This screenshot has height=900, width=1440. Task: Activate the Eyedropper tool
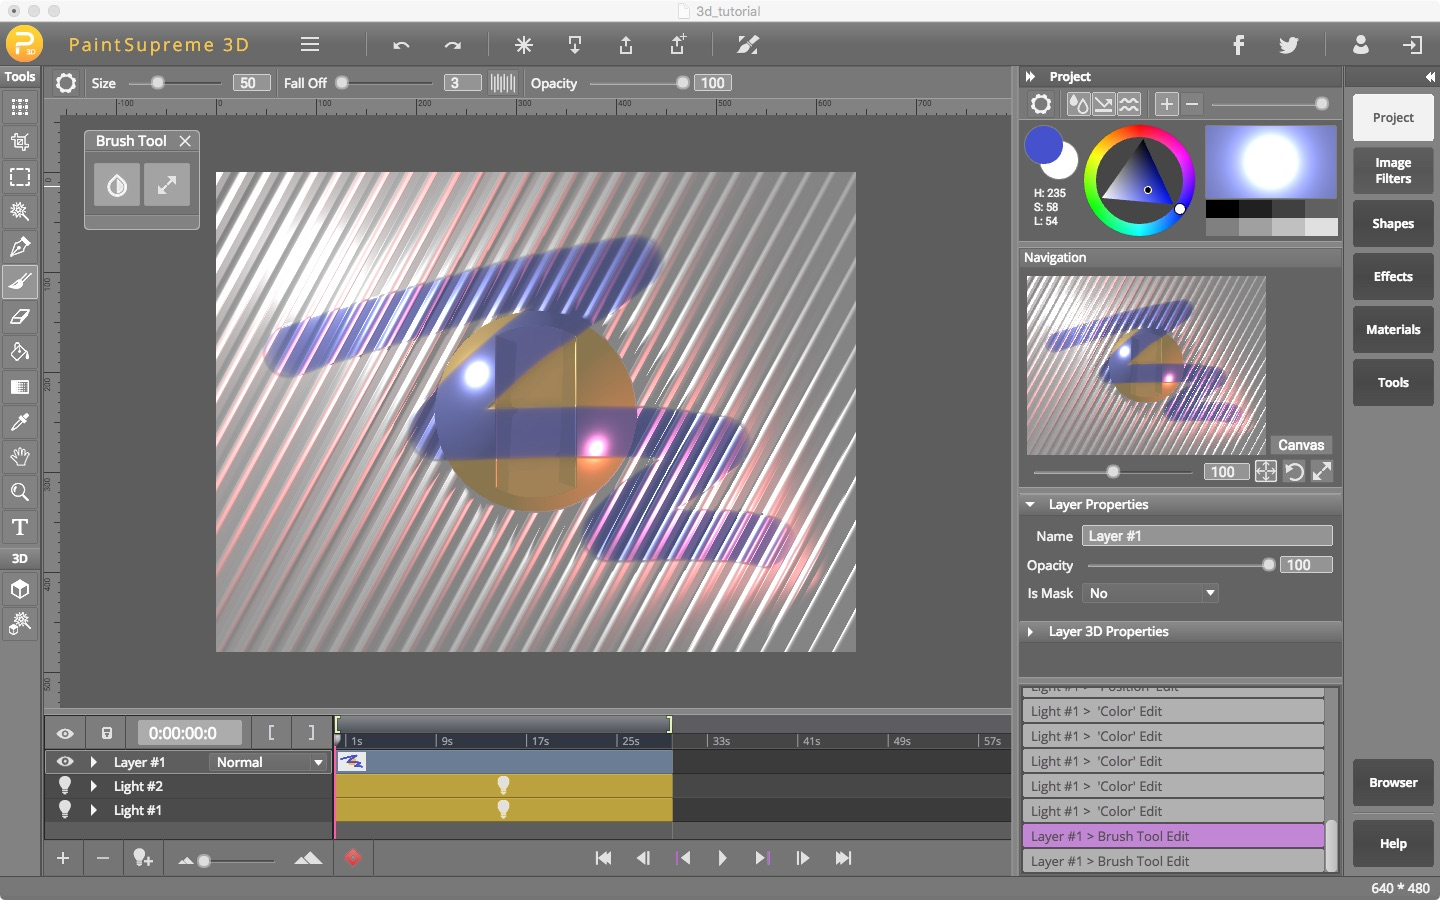20,422
